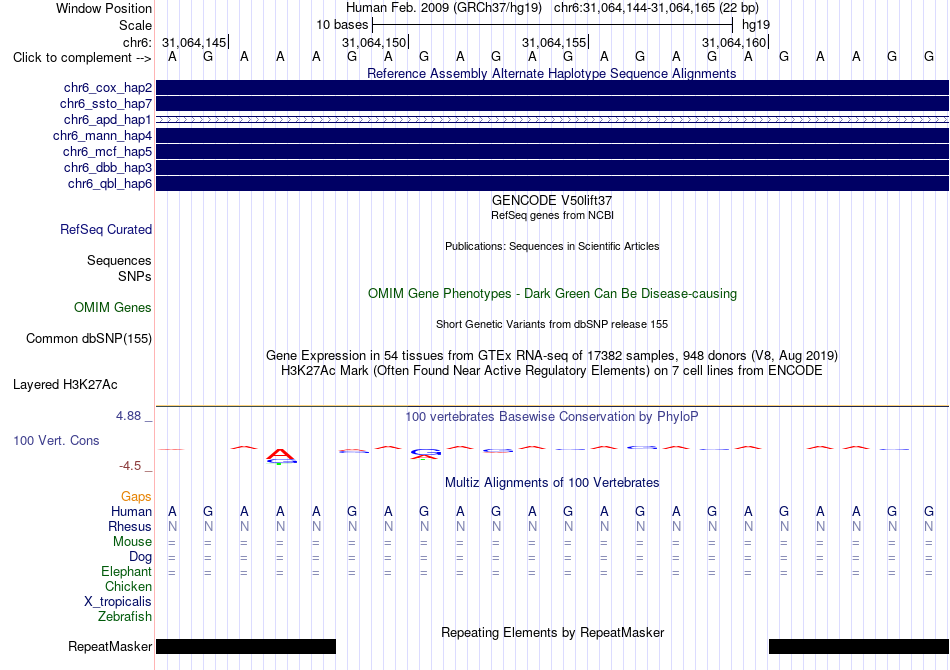Click position label 31,064,160
Viewport: 950px width, 670px height.
734,42
